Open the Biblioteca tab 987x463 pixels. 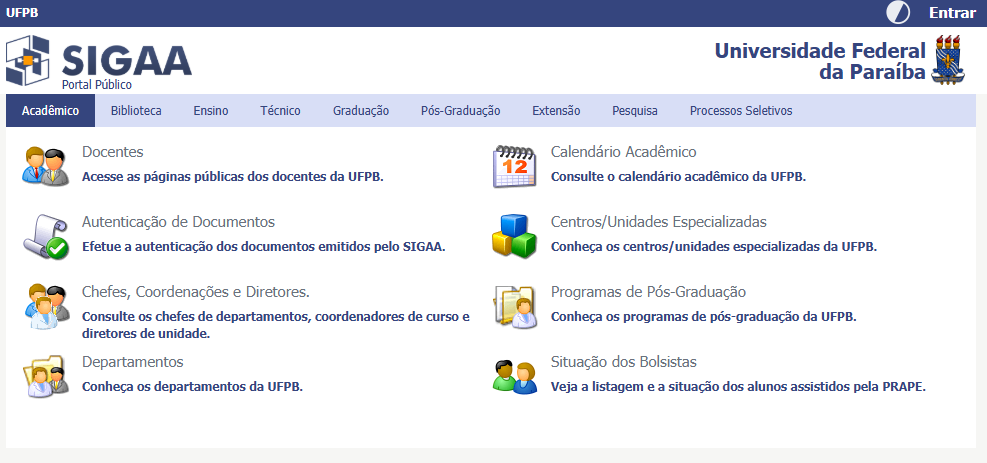click(136, 111)
